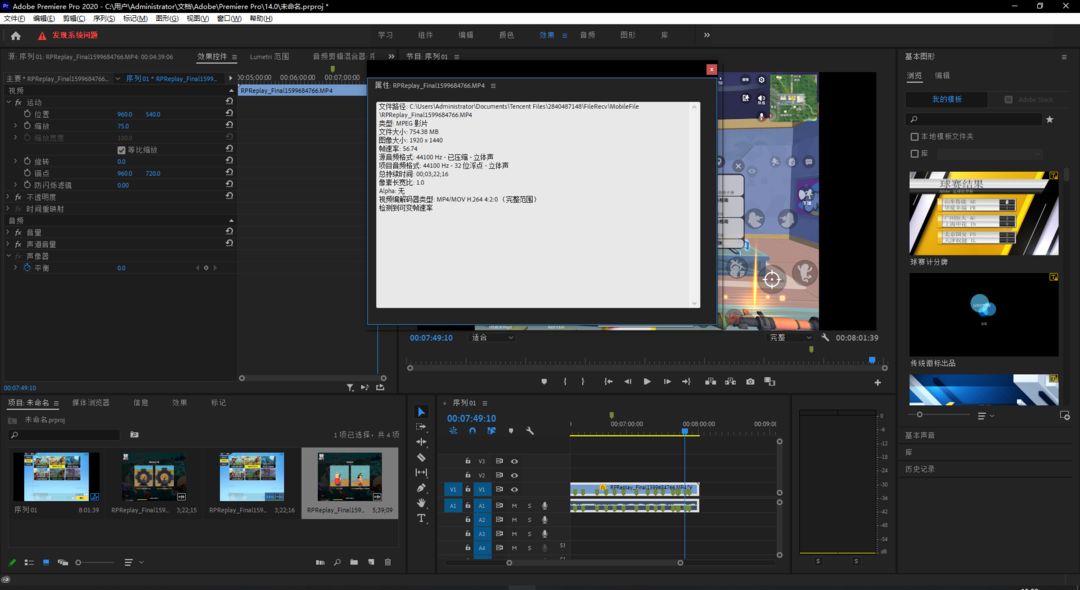Select the Ripple Edit tool
This screenshot has width=1080, height=590.
coord(421,442)
